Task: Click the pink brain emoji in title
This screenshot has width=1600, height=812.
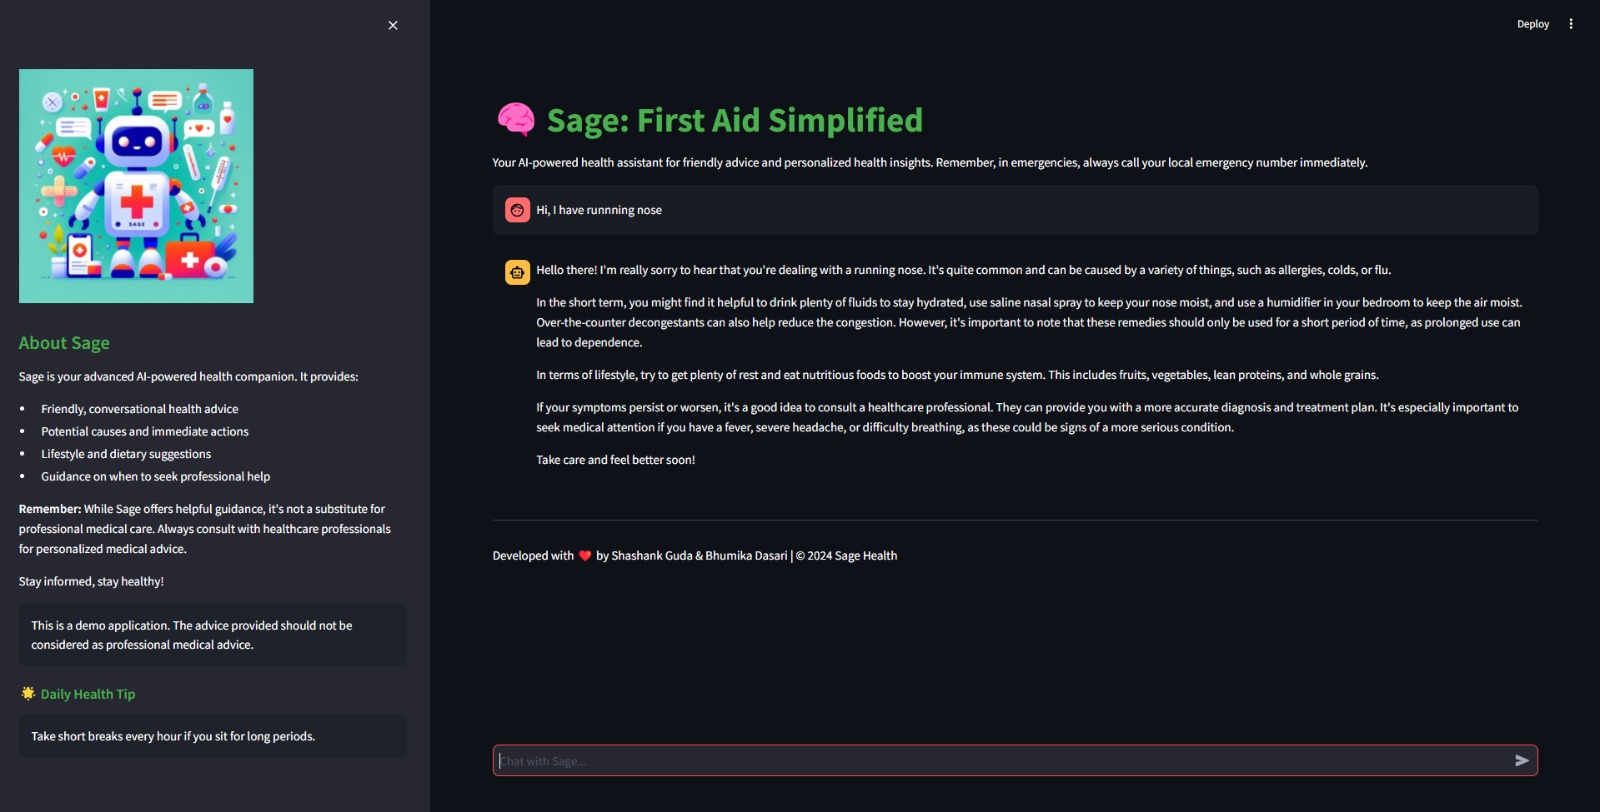Action: tap(516, 120)
